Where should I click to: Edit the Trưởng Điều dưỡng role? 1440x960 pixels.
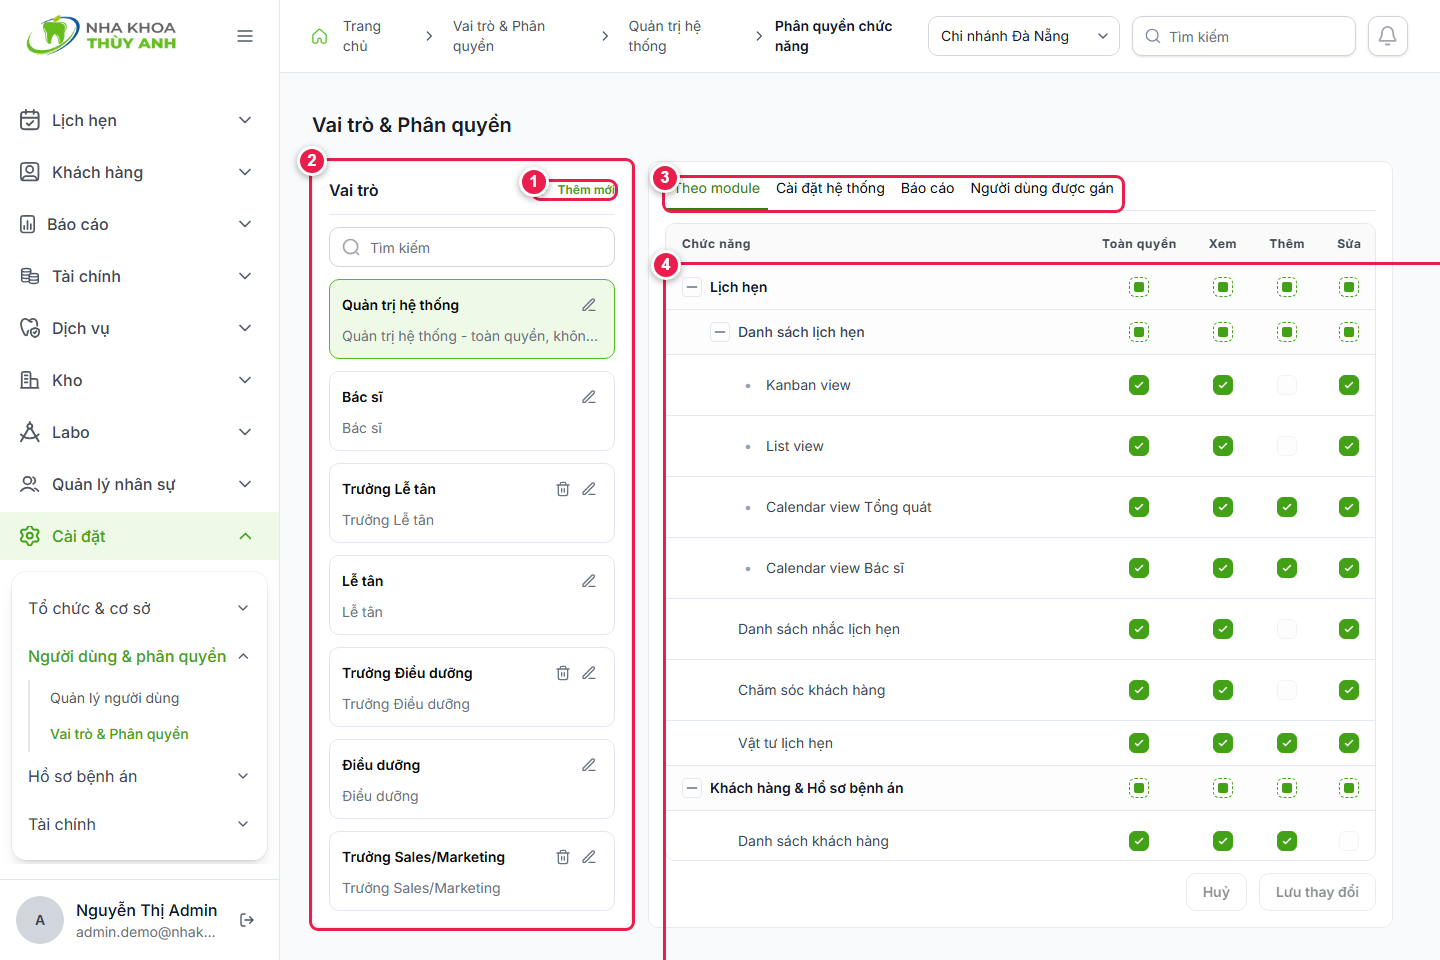pyautogui.click(x=589, y=673)
